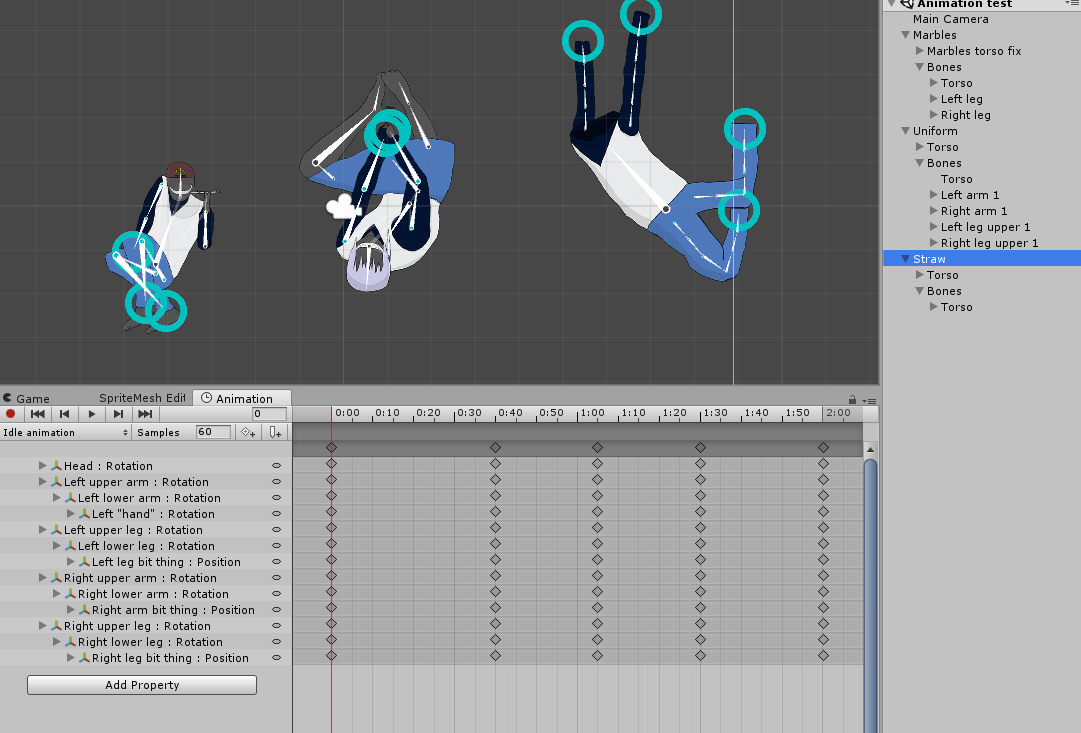Collapse Animation test scene in hierarchy
This screenshot has height=733, width=1081.
point(891,3)
